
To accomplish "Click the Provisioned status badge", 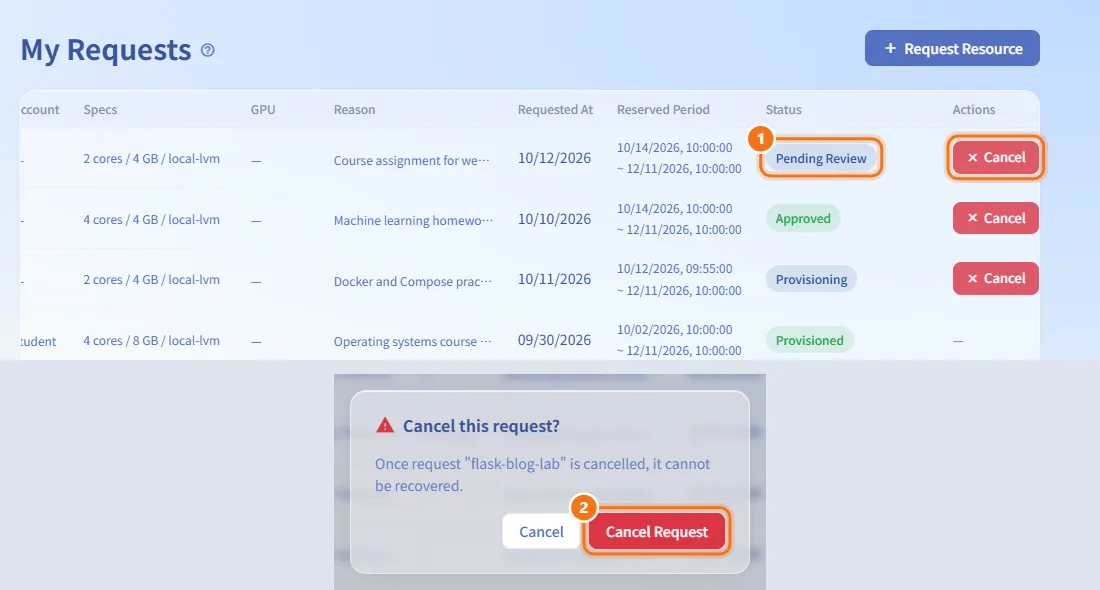I will [x=810, y=340].
